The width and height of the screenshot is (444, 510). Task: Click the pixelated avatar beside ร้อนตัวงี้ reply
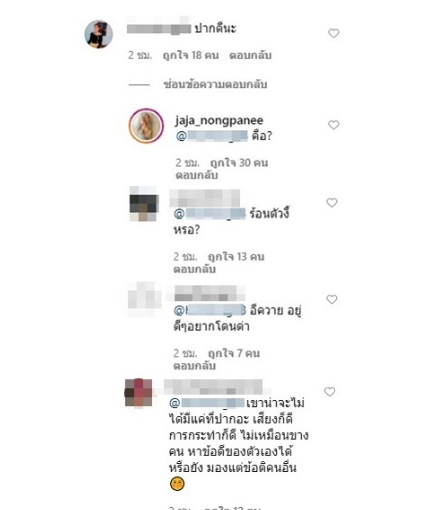(x=143, y=203)
